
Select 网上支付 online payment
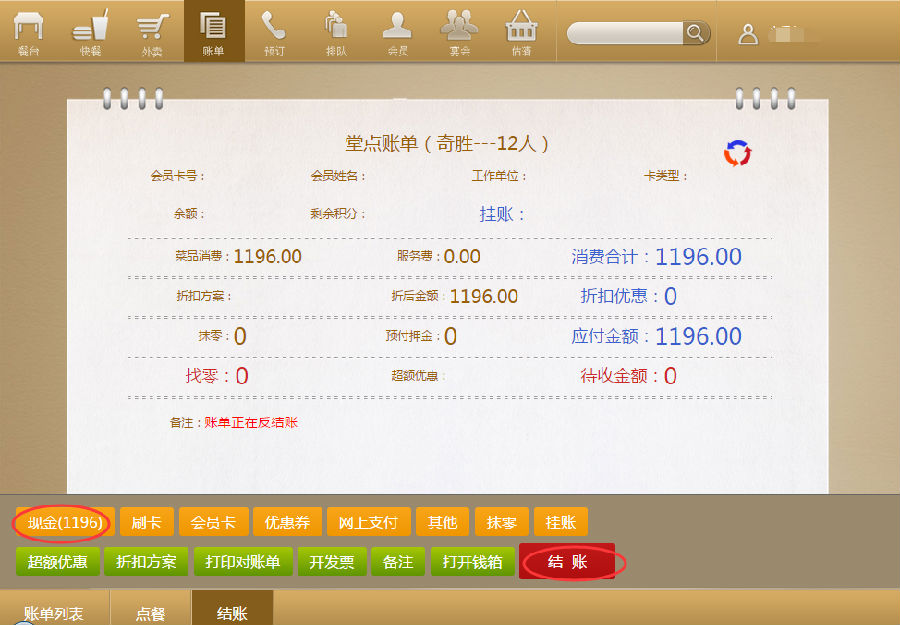coord(368,522)
